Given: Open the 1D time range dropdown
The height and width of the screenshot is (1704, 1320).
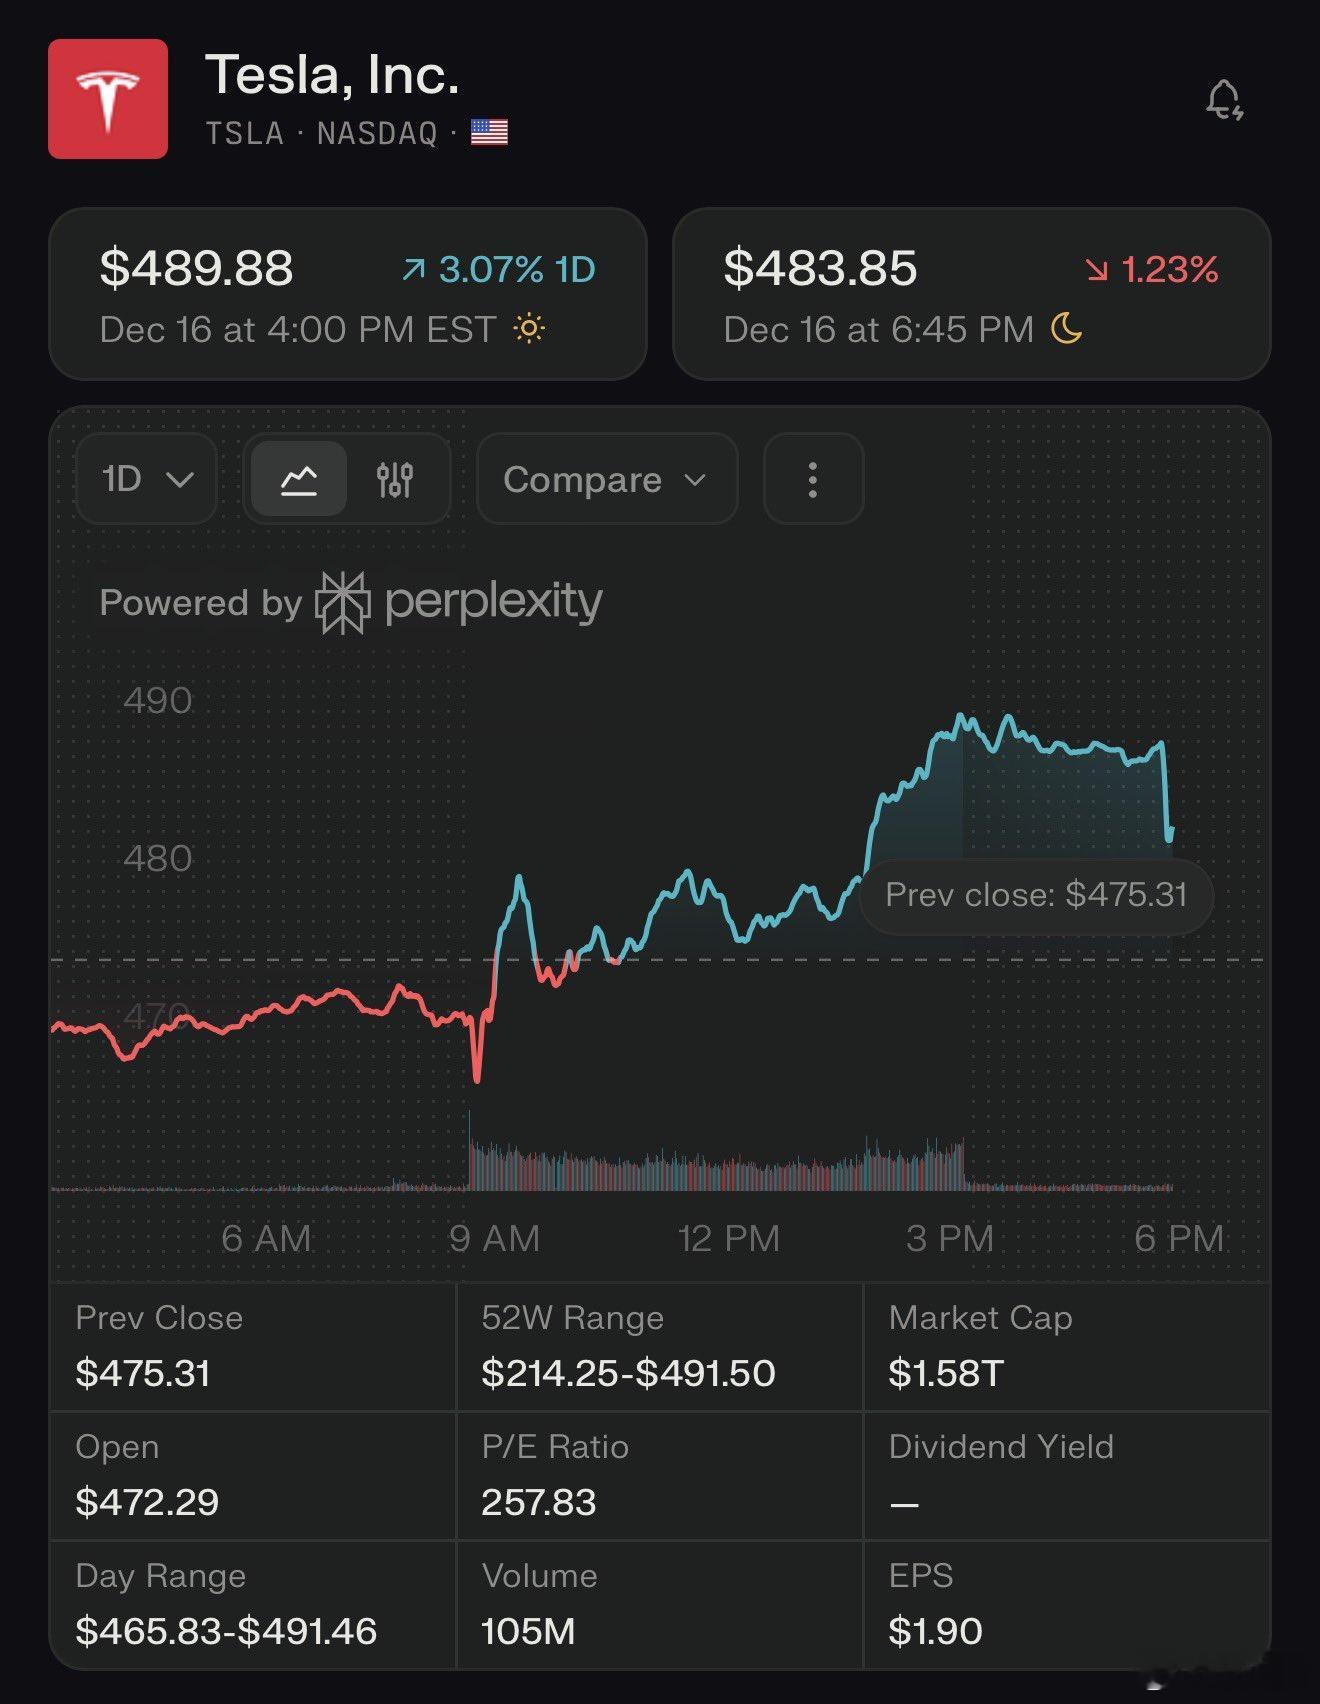Looking at the screenshot, I should point(146,480).
